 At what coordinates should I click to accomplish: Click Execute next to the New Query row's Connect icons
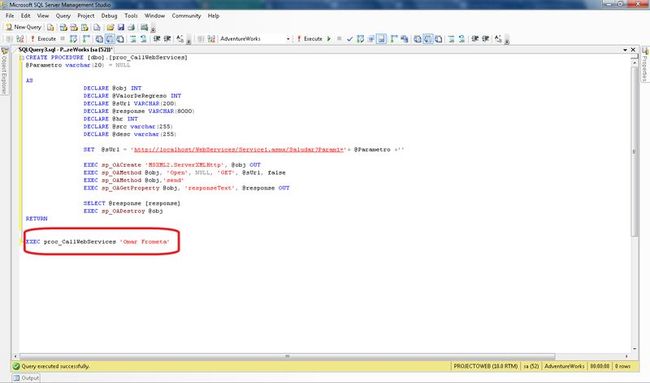(43, 39)
